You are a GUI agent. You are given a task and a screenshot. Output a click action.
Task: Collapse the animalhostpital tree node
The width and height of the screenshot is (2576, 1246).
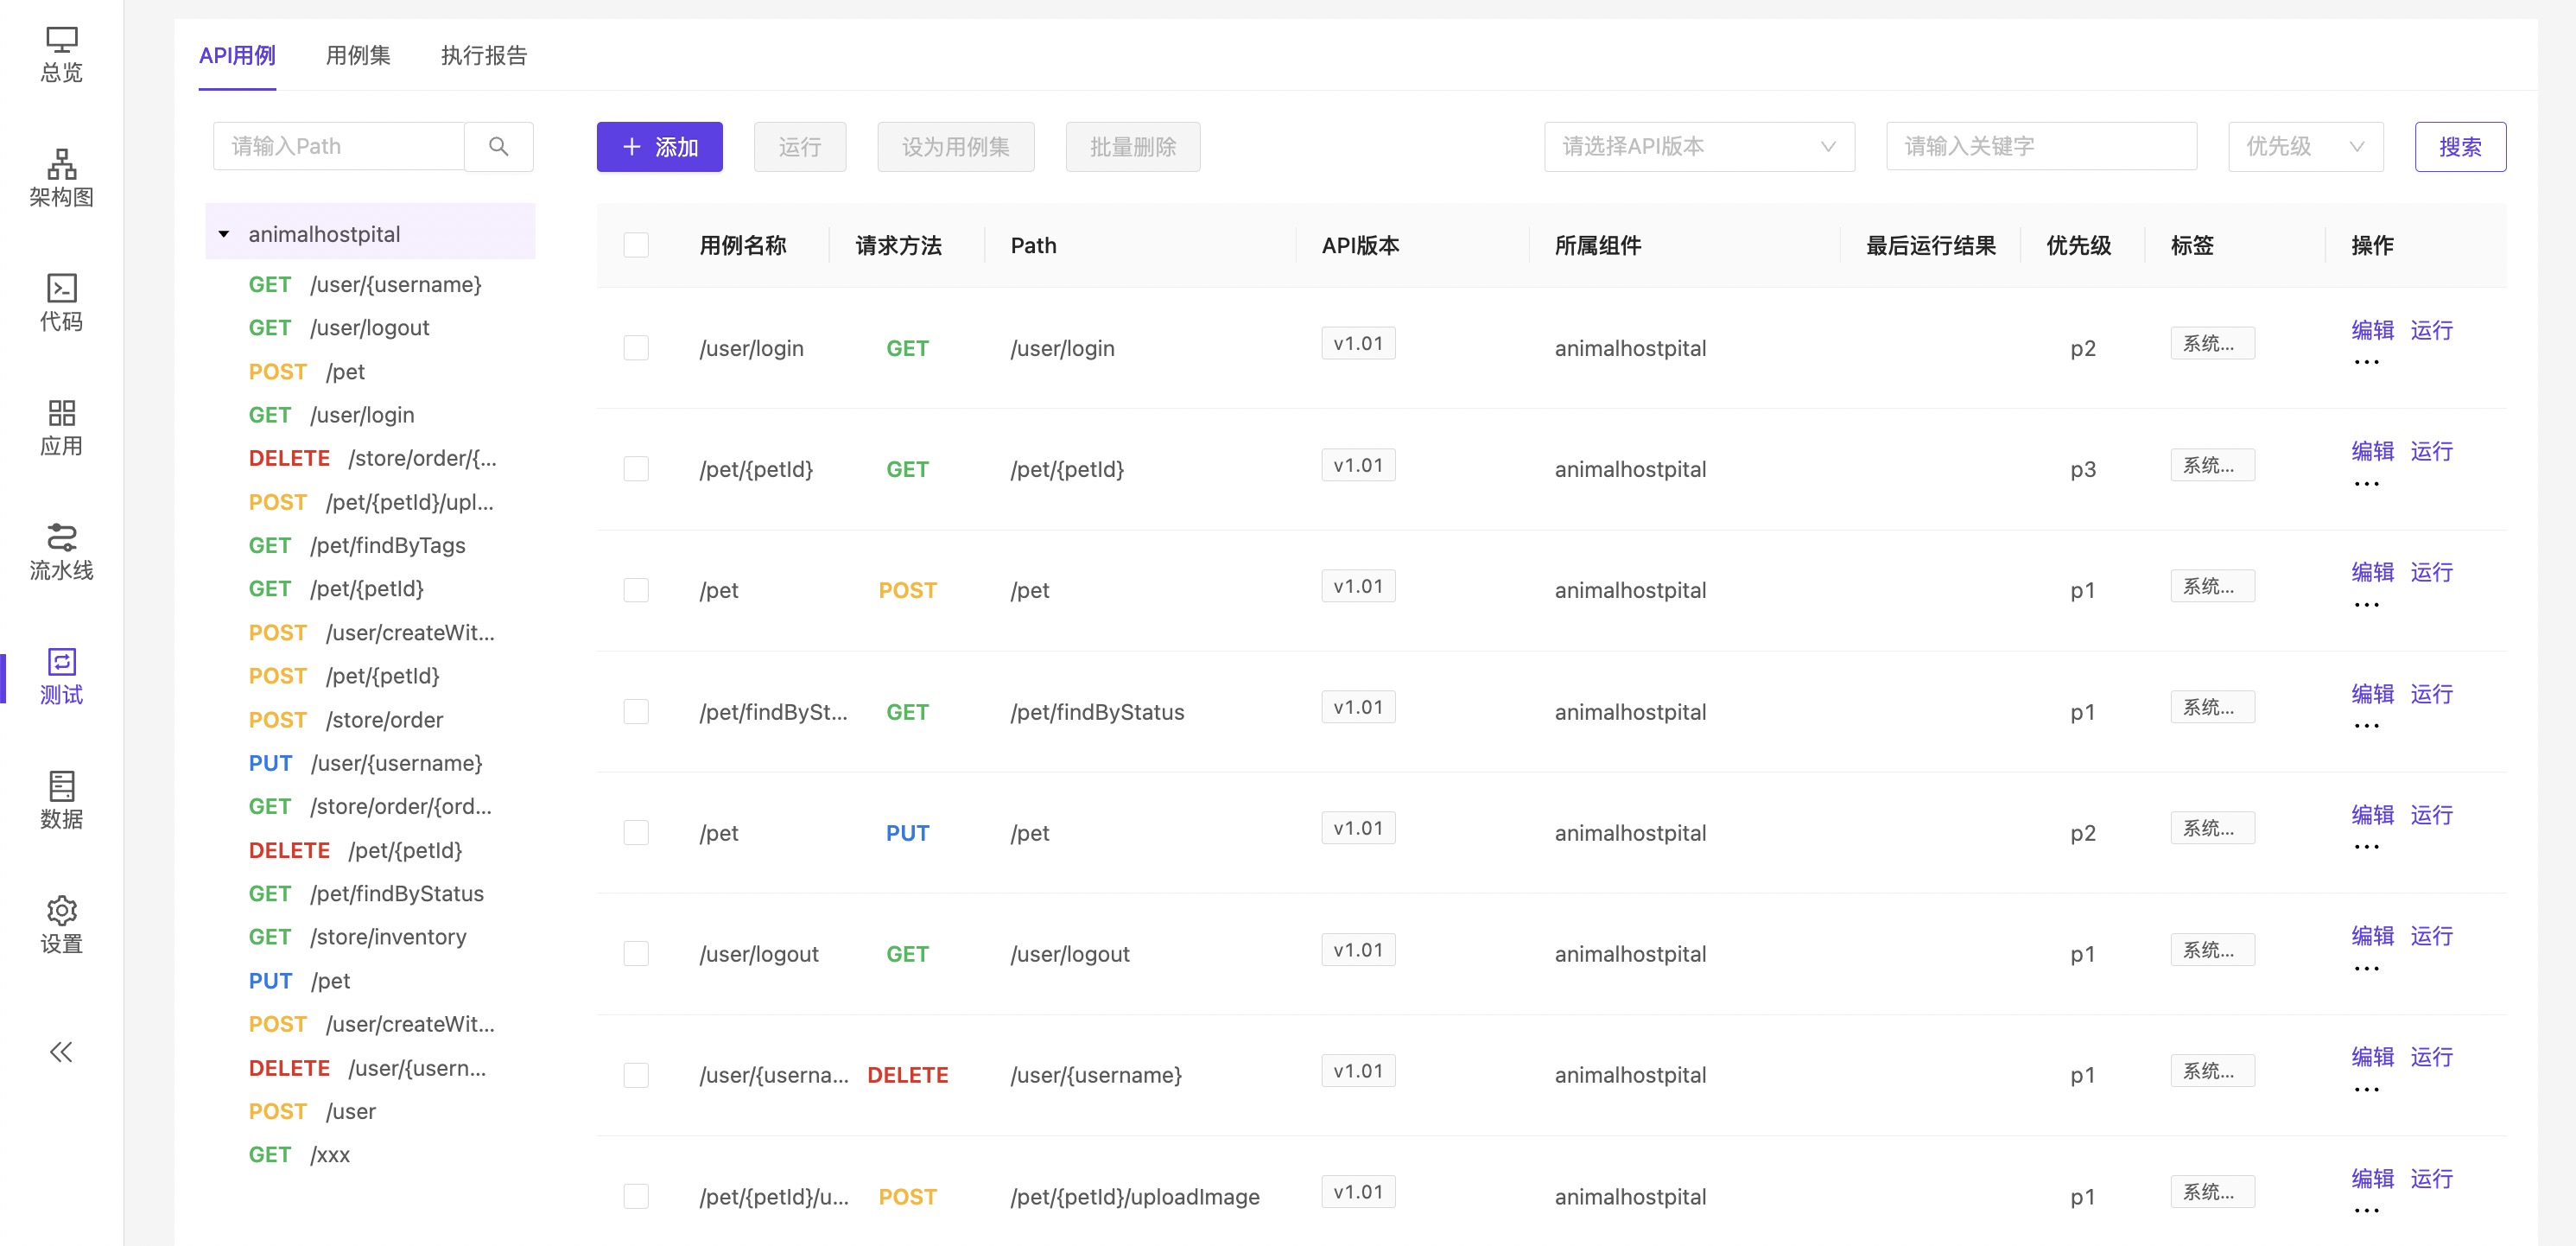click(224, 234)
